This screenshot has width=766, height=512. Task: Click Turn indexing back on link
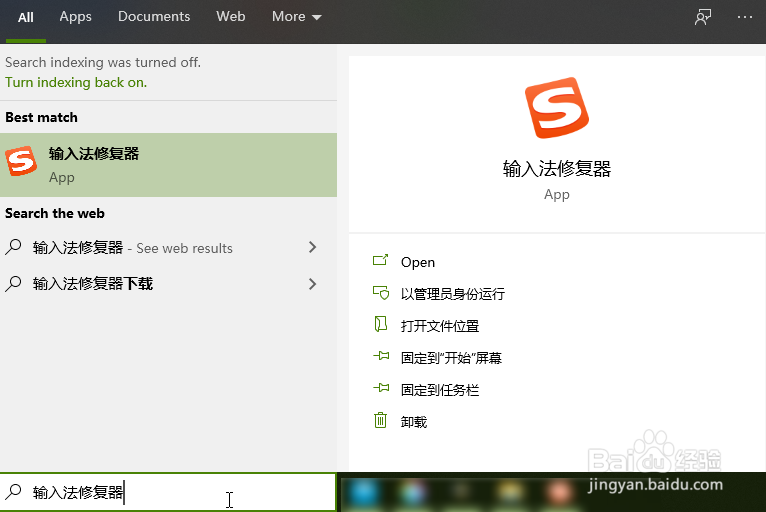76,82
